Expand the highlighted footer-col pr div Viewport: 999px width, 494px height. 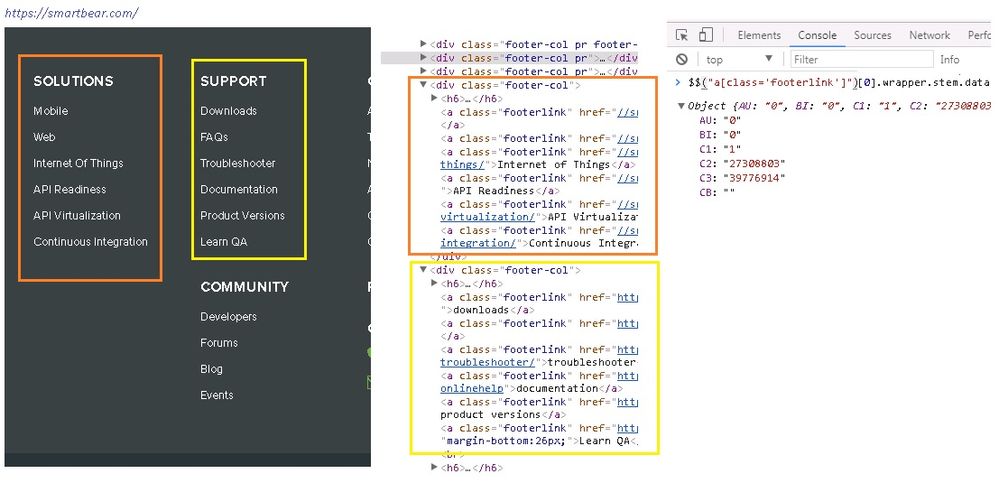click(423, 57)
